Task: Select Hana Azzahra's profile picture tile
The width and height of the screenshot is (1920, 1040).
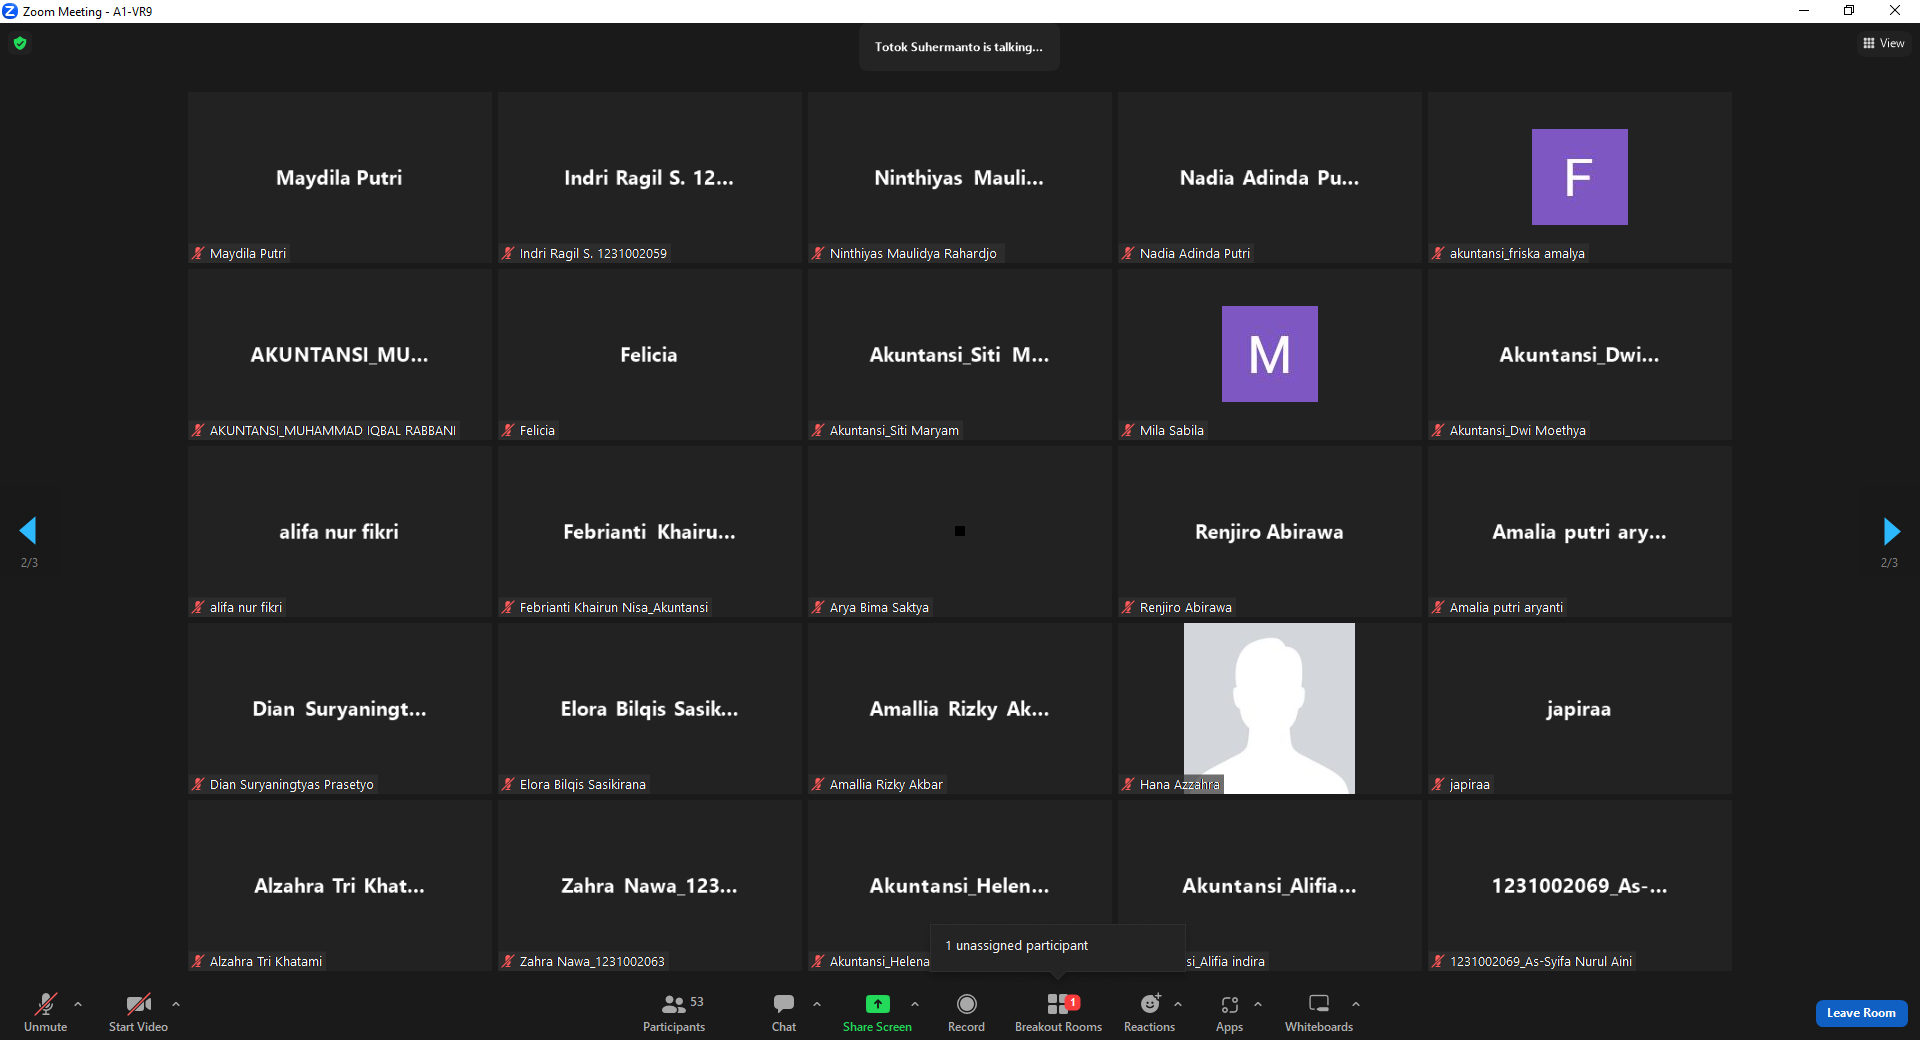Action: [1269, 708]
